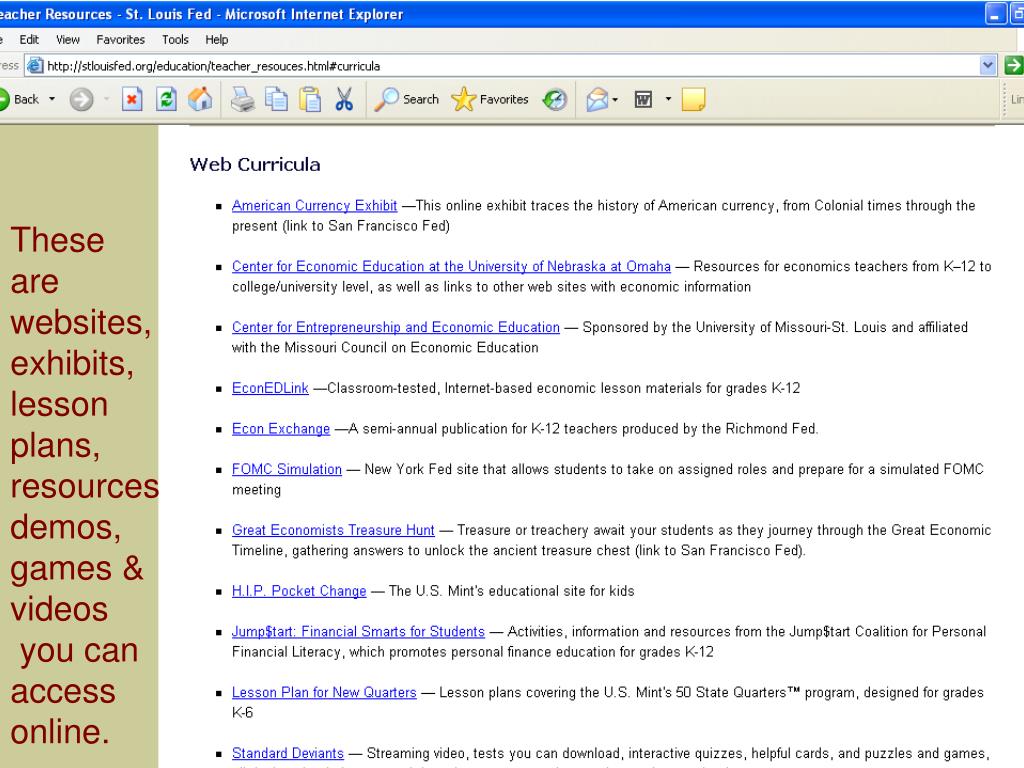1024x768 pixels.
Task: Expand the Word edit dropdown arrow
Action: click(x=668, y=99)
